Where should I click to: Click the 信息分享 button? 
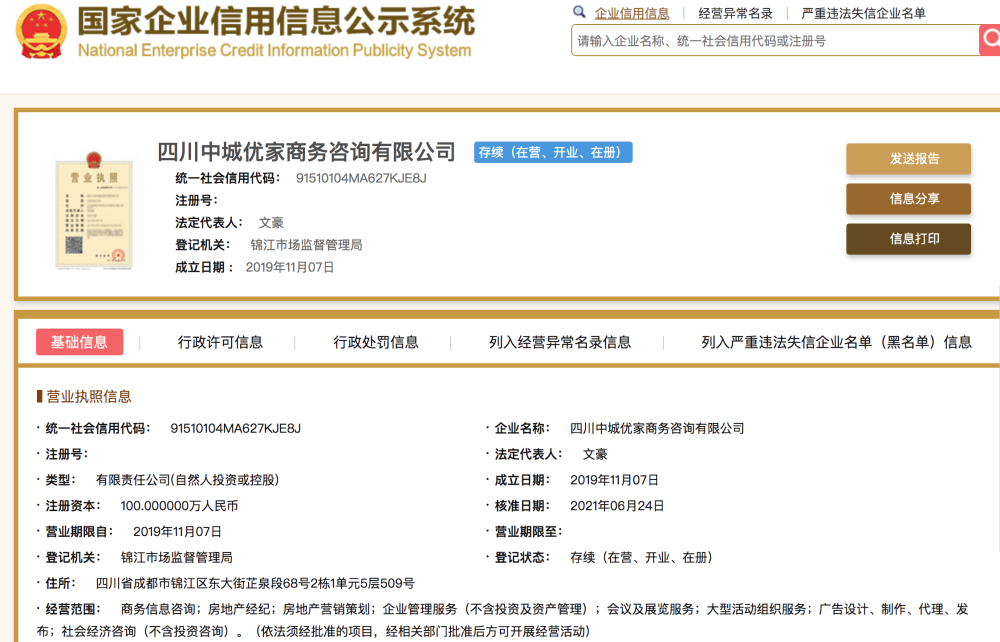[908, 199]
